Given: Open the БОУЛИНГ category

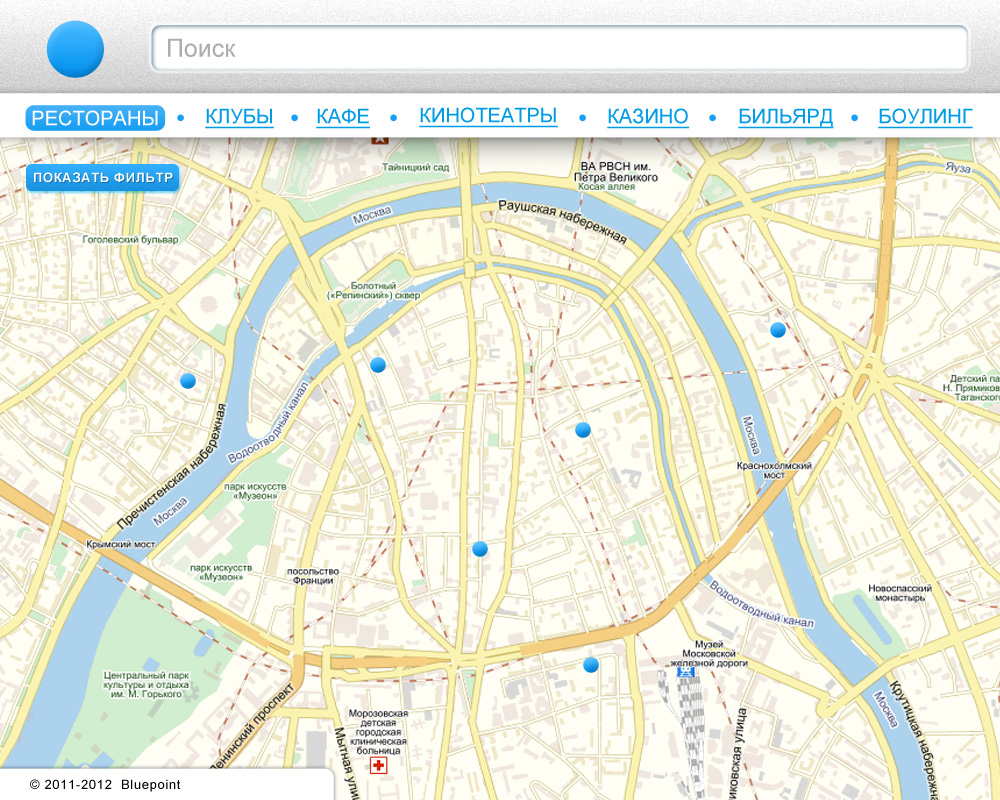Looking at the screenshot, I should [925, 117].
